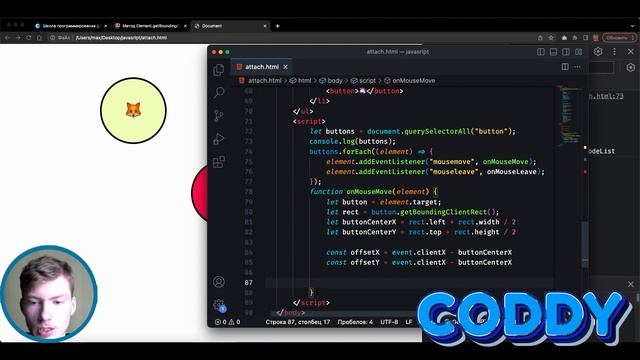Click line number 87 in the gutter

coord(249,282)
